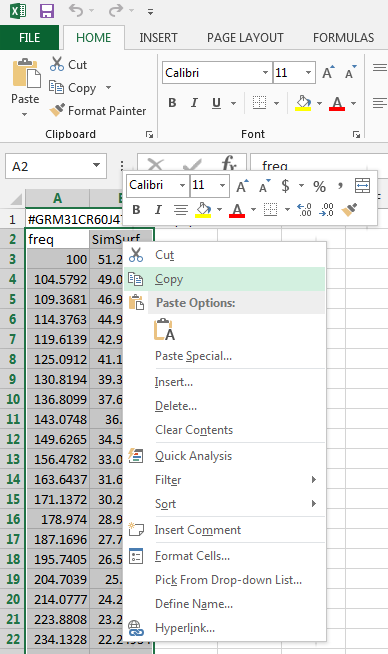The image size is (388, 654).
Task: Click the Paste keep text only icon
Action: click(x=165, y=330)
